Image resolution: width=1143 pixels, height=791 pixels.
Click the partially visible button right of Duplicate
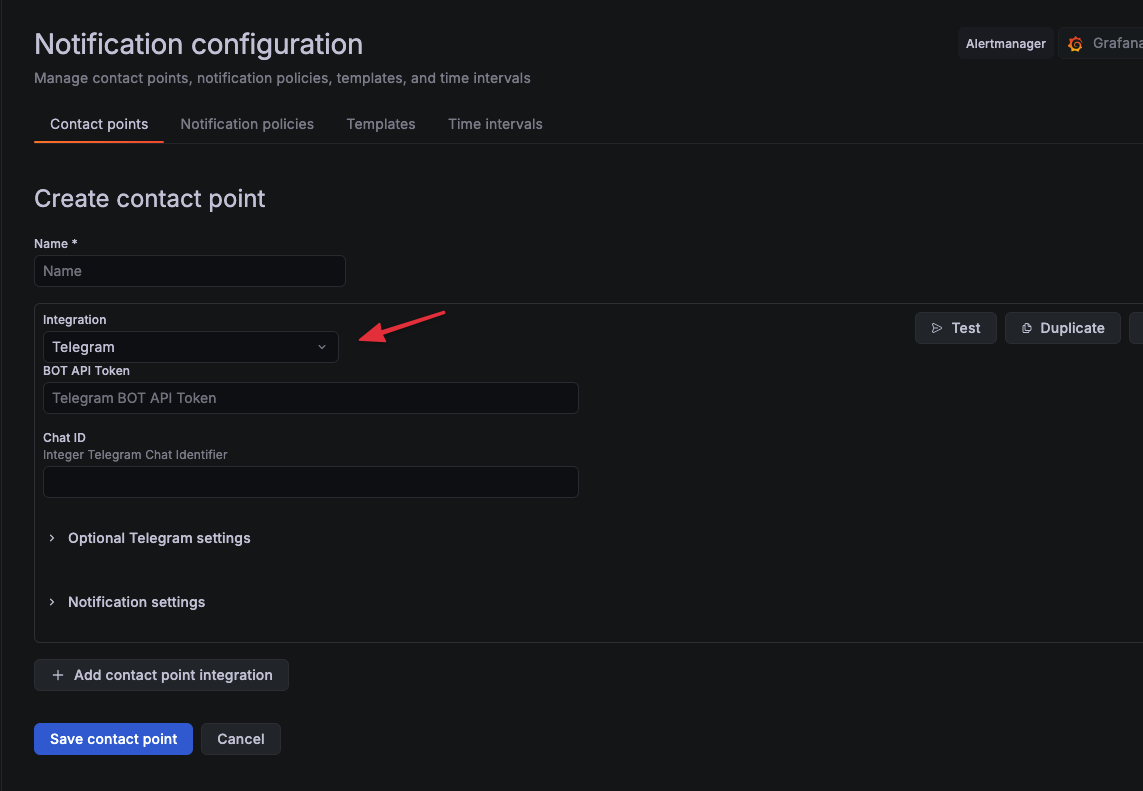pyautogui.click(x=1136, y=328)
